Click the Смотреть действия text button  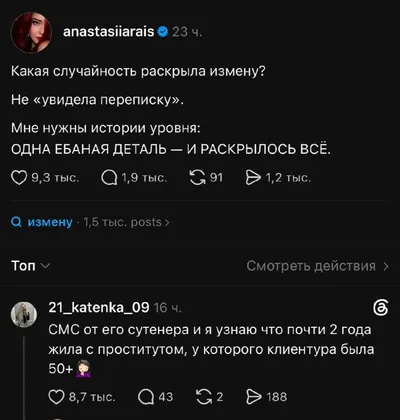pyautogui.click(x=311, y=266)
